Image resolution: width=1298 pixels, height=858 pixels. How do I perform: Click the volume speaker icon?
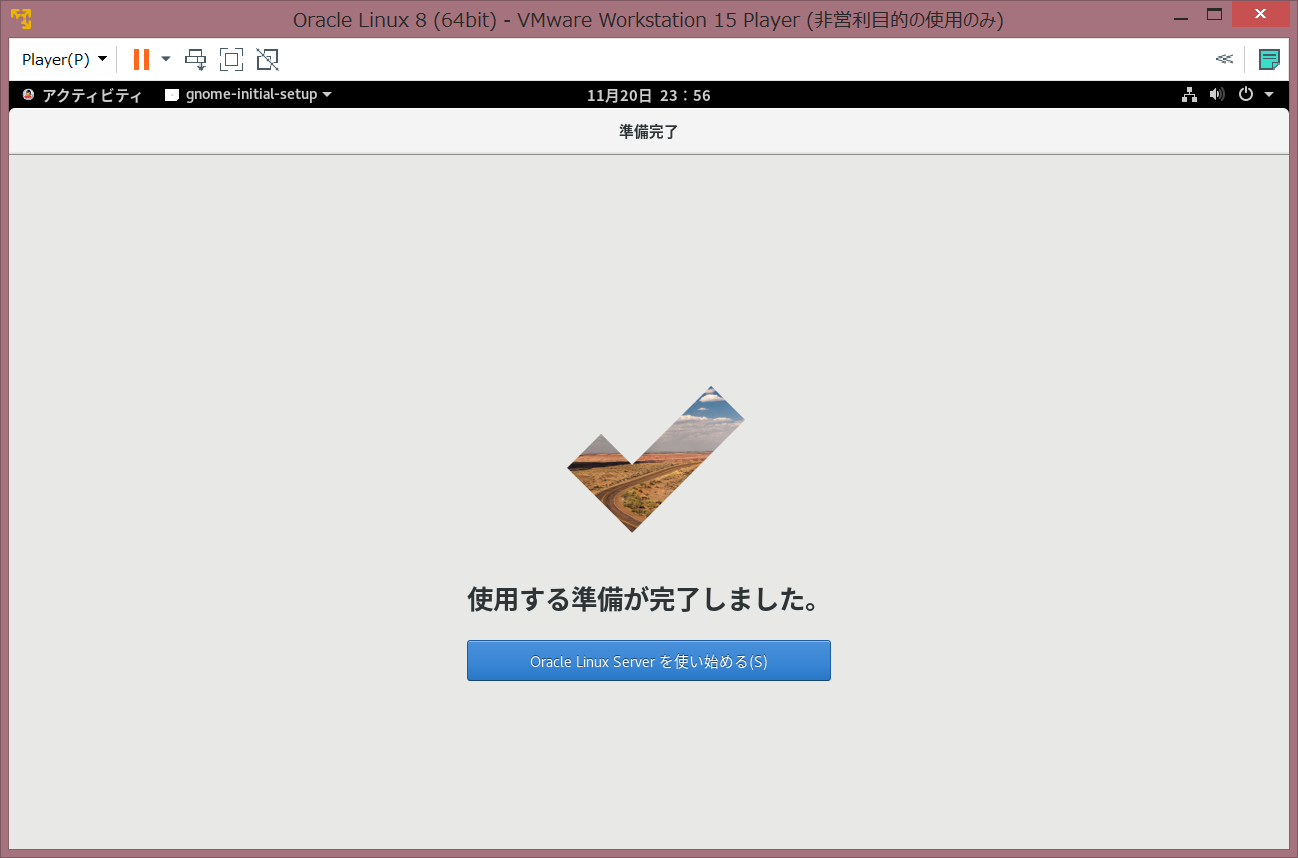point(1216,95)
